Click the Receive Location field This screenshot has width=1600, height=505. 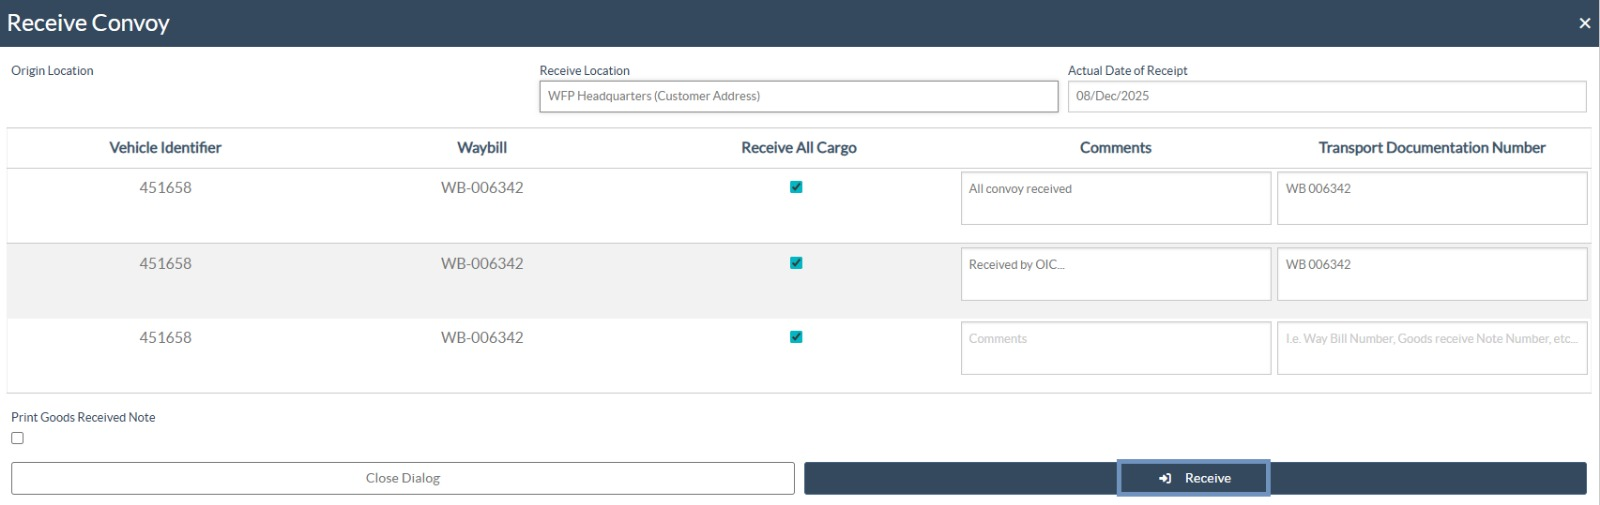798,96
